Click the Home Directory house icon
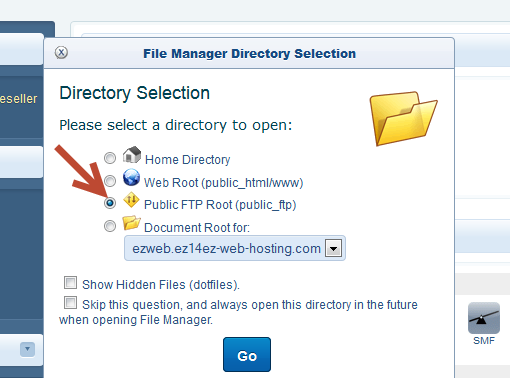This screenshot has width=510, height=378. click(x=132, y=155)
